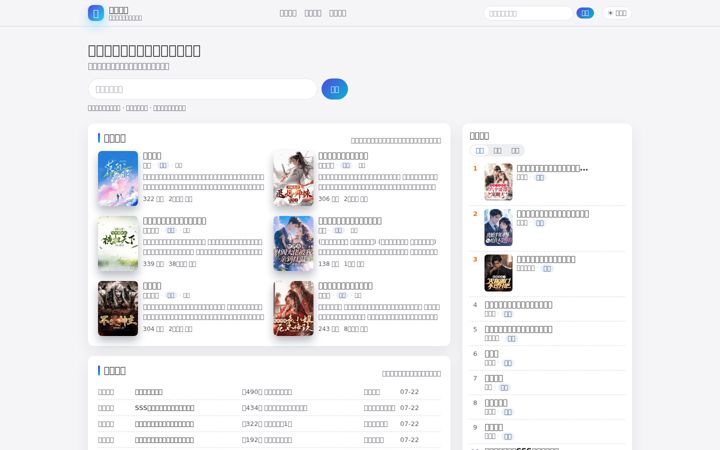
Task: Open the middle header navigation link
Action: click(313, 13)
